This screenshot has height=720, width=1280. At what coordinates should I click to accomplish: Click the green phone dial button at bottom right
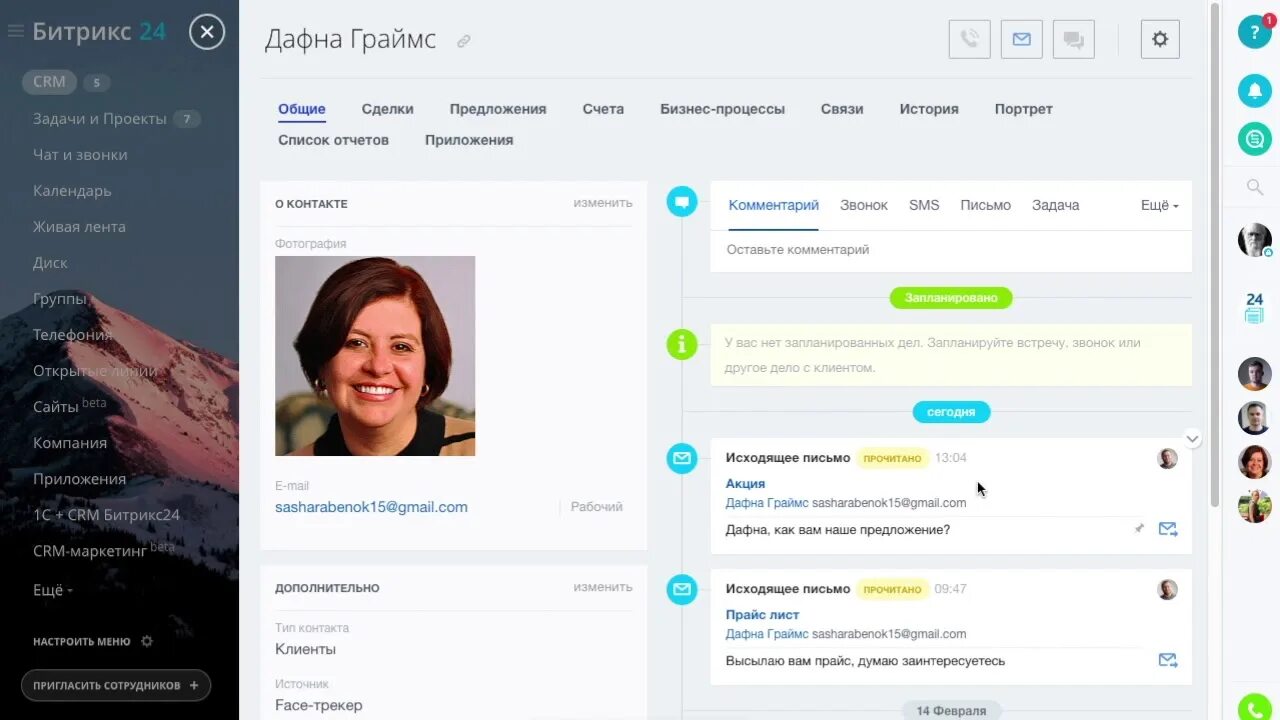tap(1254, 708)
